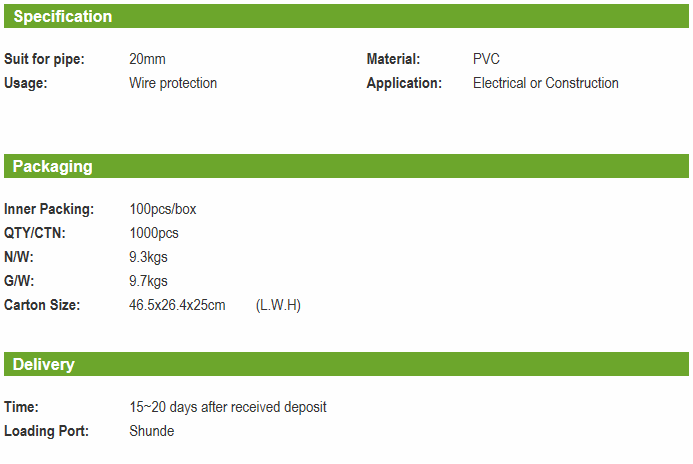The image size is (693, 464).
Task: Select the 100pcs/box value
Action: click(163, 209)
